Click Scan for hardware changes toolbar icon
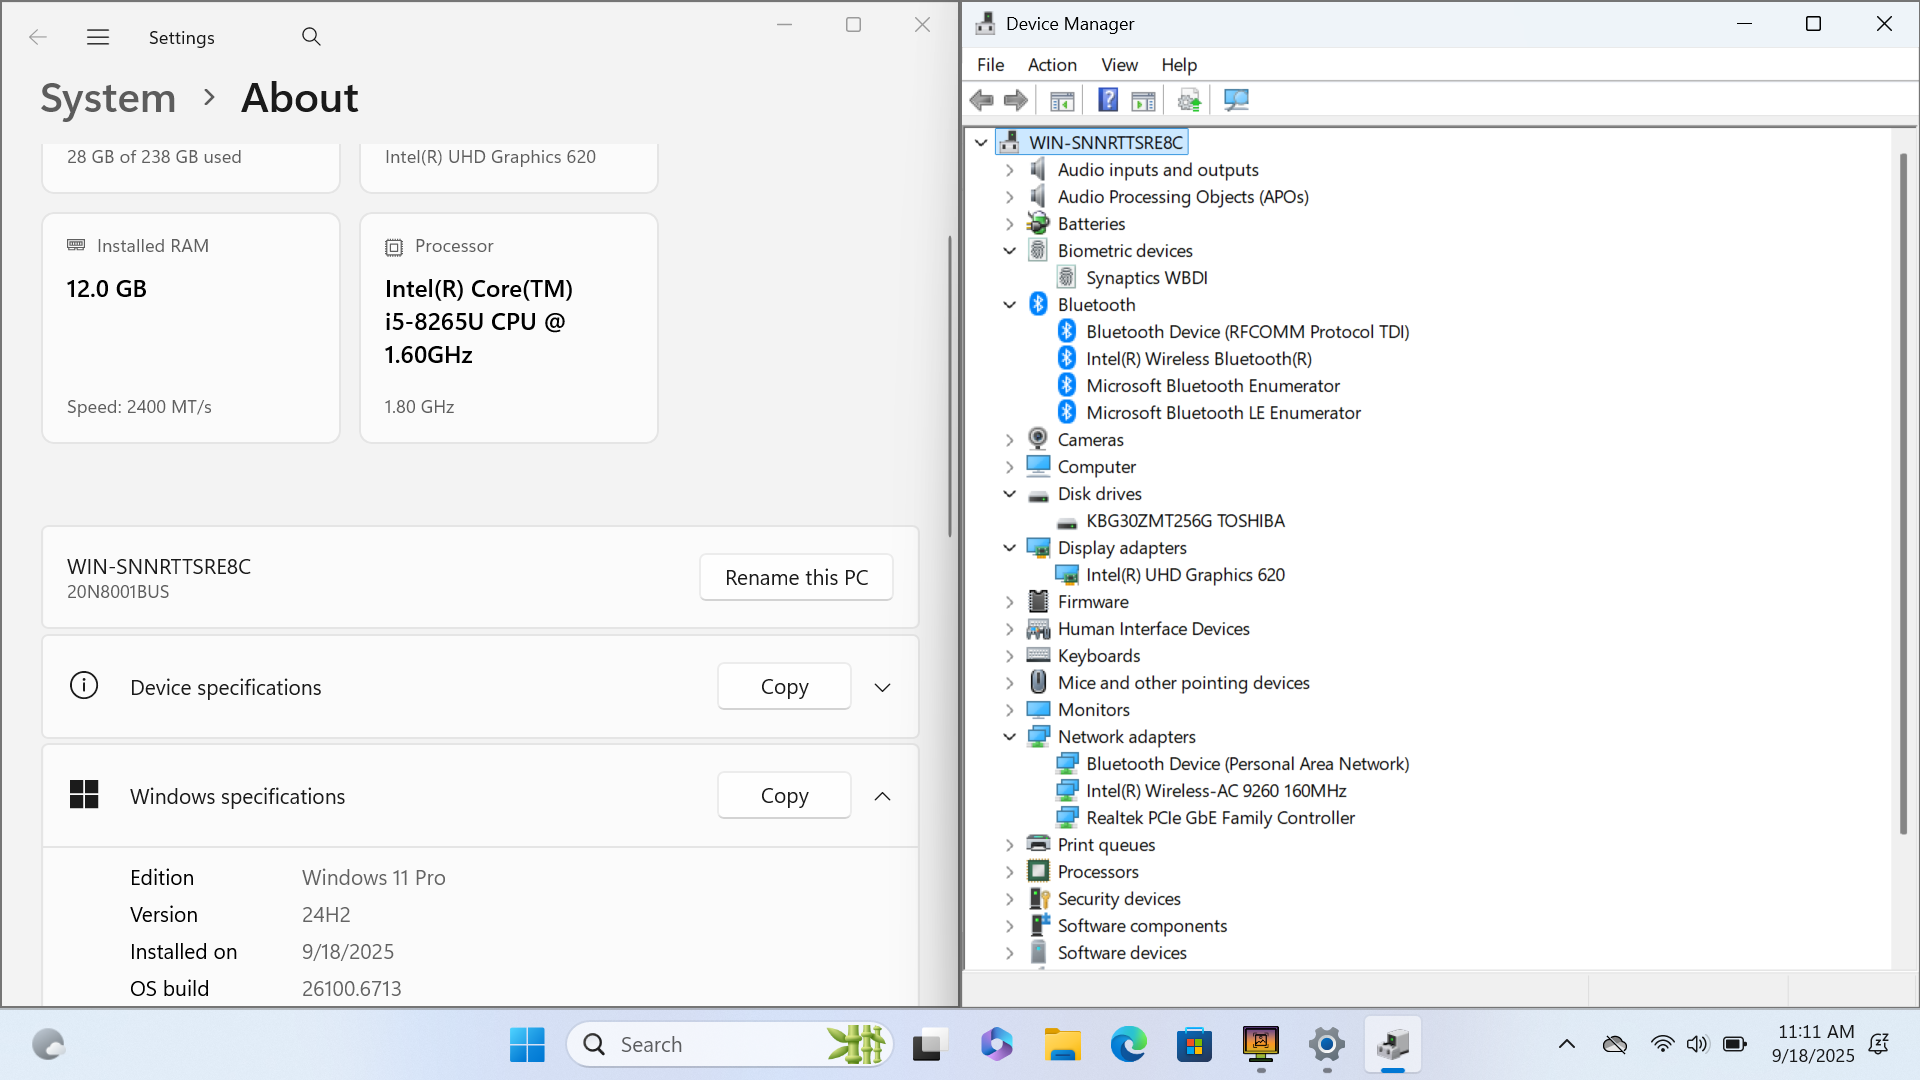Screen dimensions: 1920x1080 coord(1236,100)
